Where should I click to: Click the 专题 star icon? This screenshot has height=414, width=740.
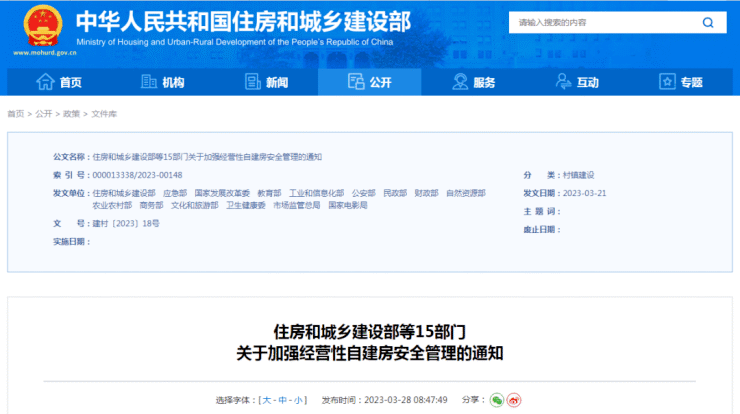(x=667, y=82)
